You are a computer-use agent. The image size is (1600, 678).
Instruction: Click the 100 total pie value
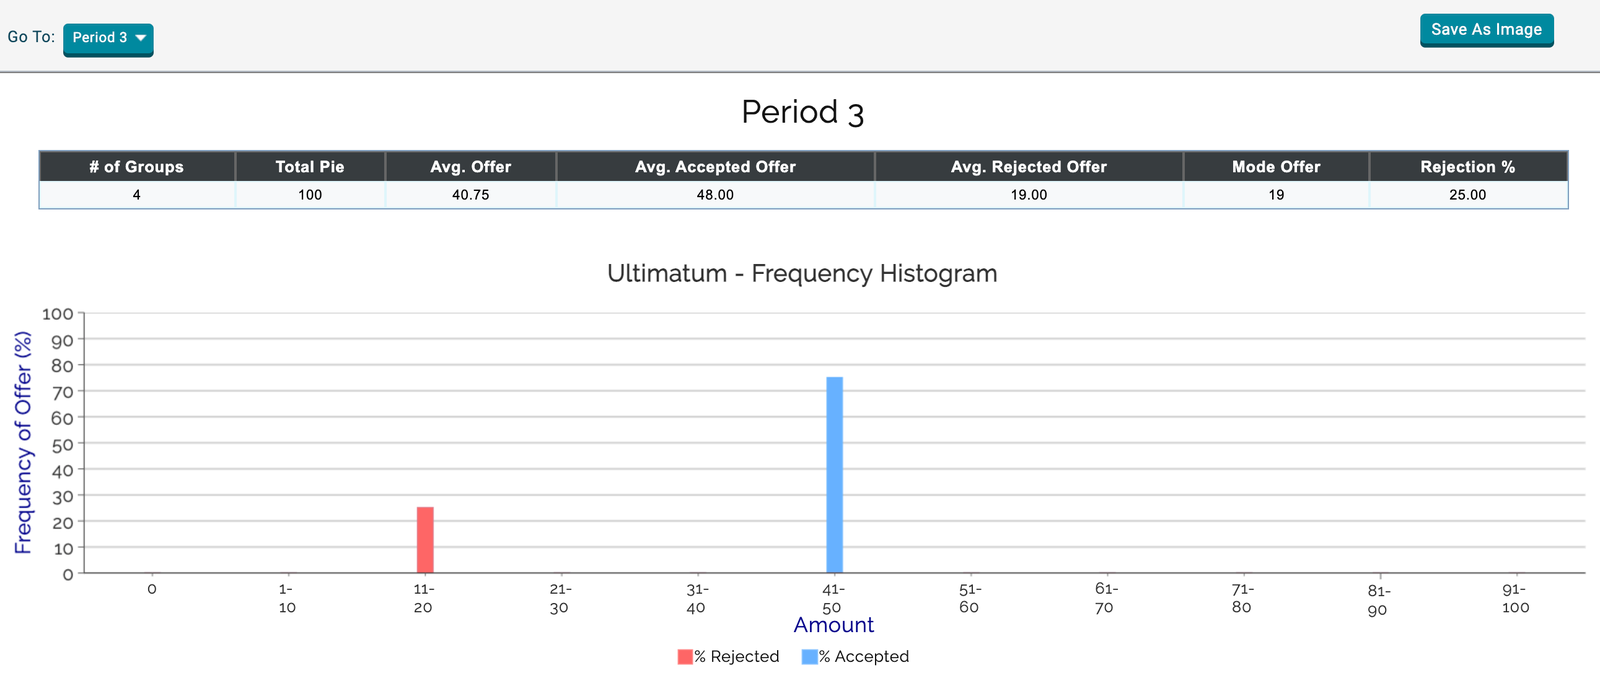tap(310, 195)
